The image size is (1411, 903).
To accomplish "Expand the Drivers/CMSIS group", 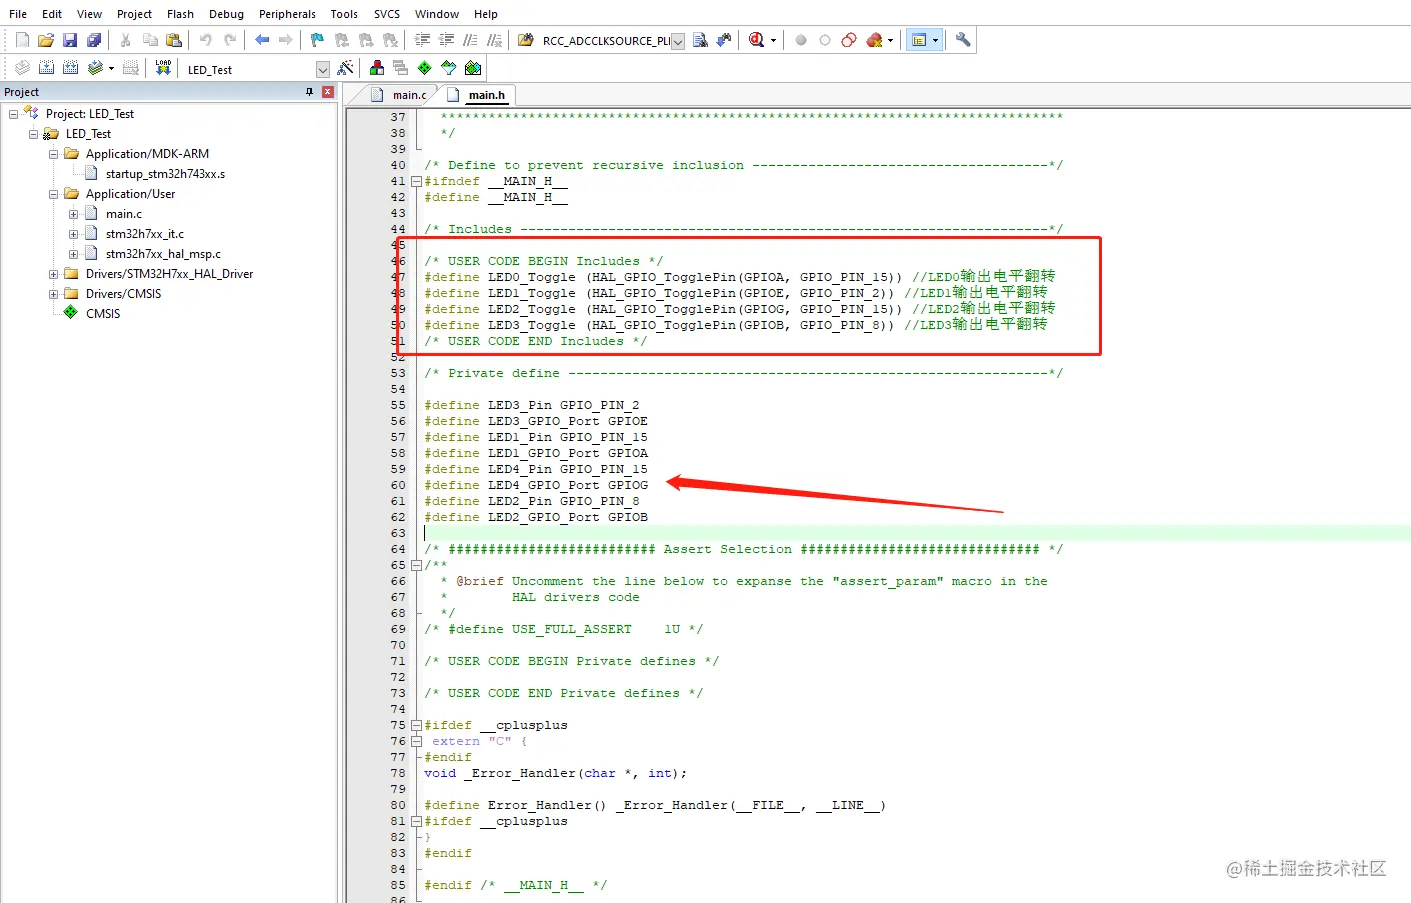I will 53,294.
